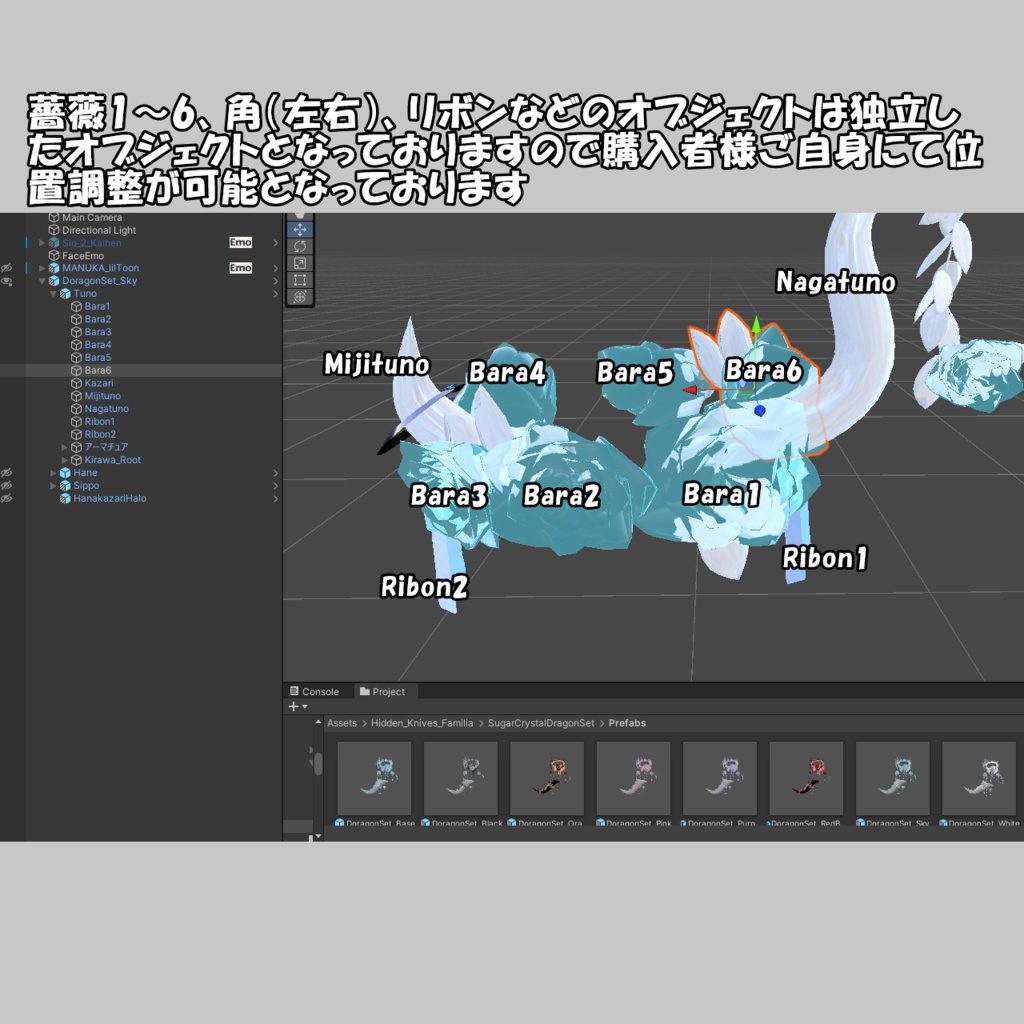This screenshot has height=1024, width=1024.
Task: Toggle scene visibility of the Hane object
Action: [8, 472]
